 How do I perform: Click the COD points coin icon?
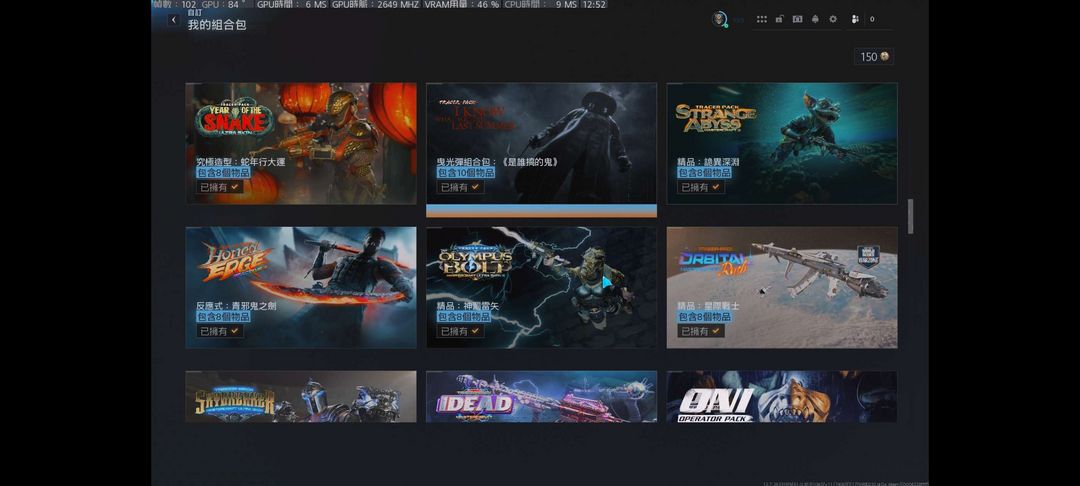coord(884,56)
